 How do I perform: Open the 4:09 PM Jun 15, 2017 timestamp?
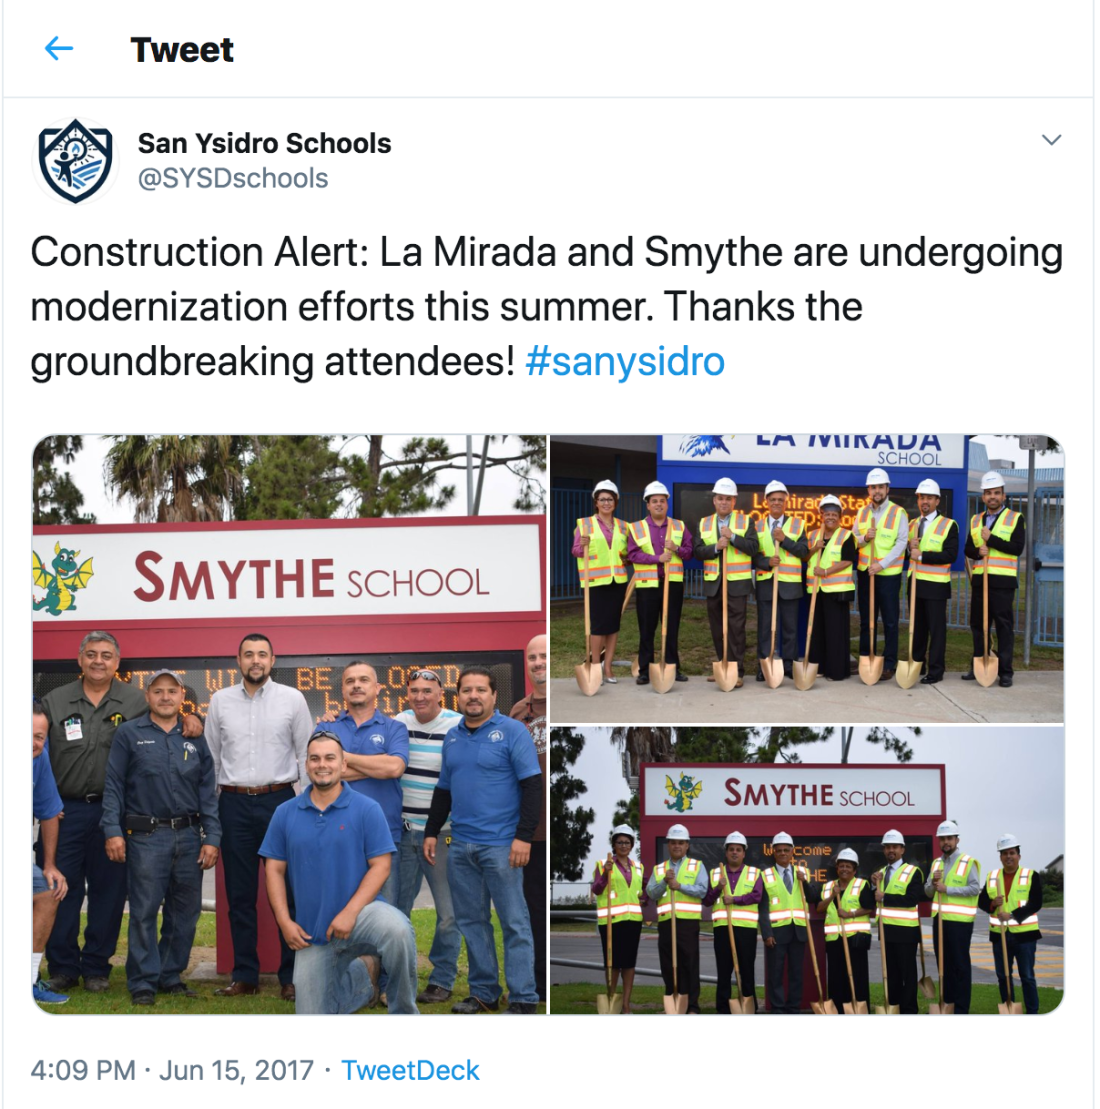pyautogui.click(x=172, y=1070)
